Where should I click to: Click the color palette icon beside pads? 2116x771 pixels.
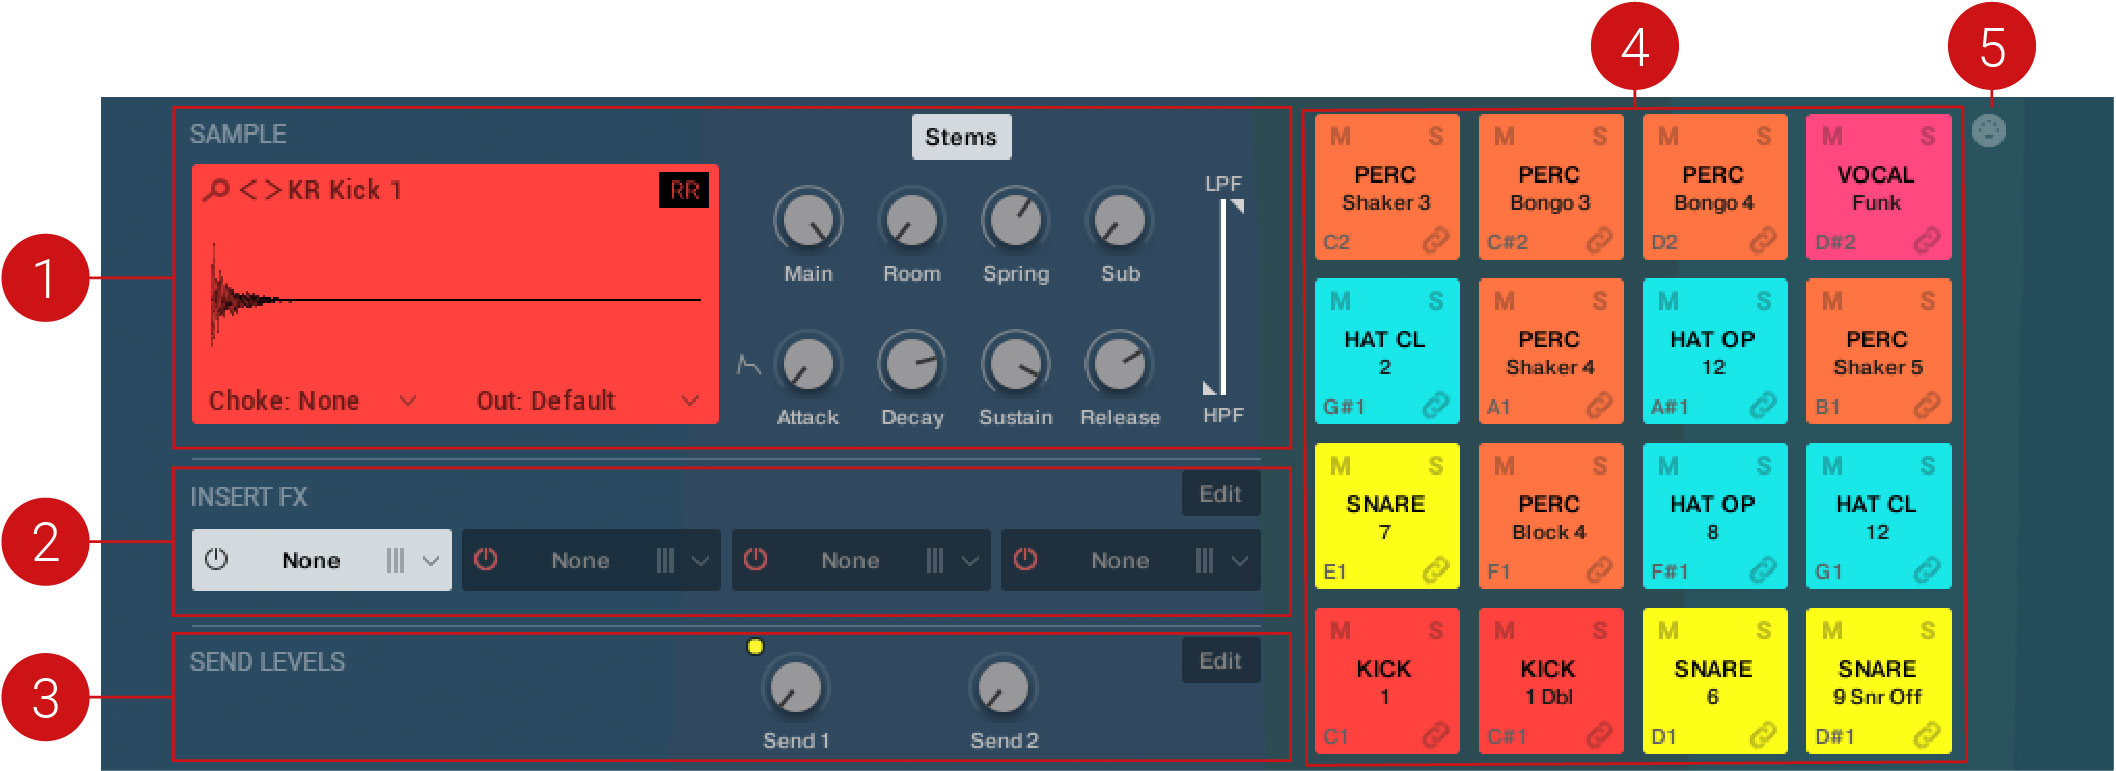click(x=1988, y=131)
